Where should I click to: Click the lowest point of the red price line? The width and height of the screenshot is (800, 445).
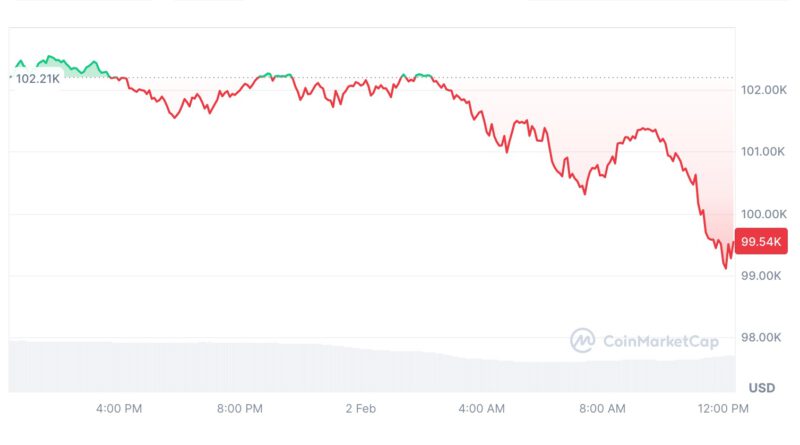point(725,267)
